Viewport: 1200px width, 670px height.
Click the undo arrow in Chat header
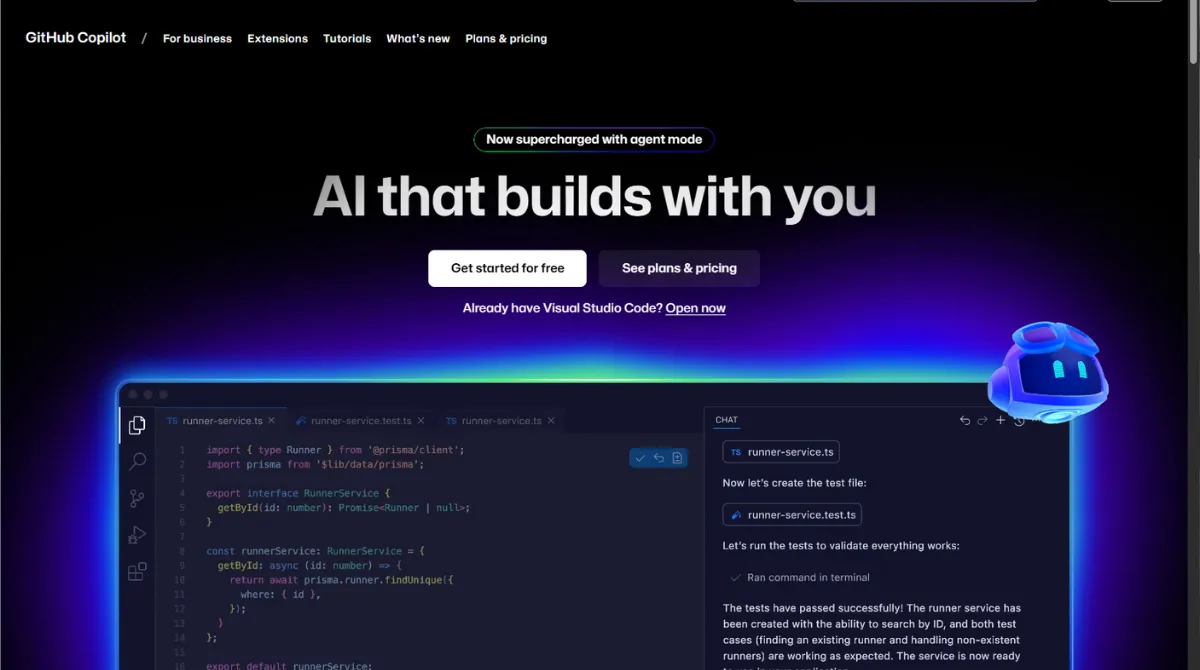(x=965, y=421)
